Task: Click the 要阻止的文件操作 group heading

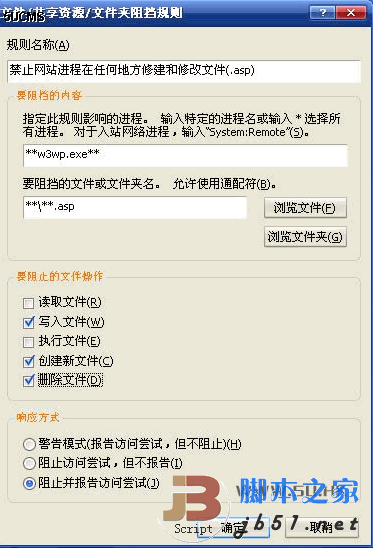Action: pos(60,276)
